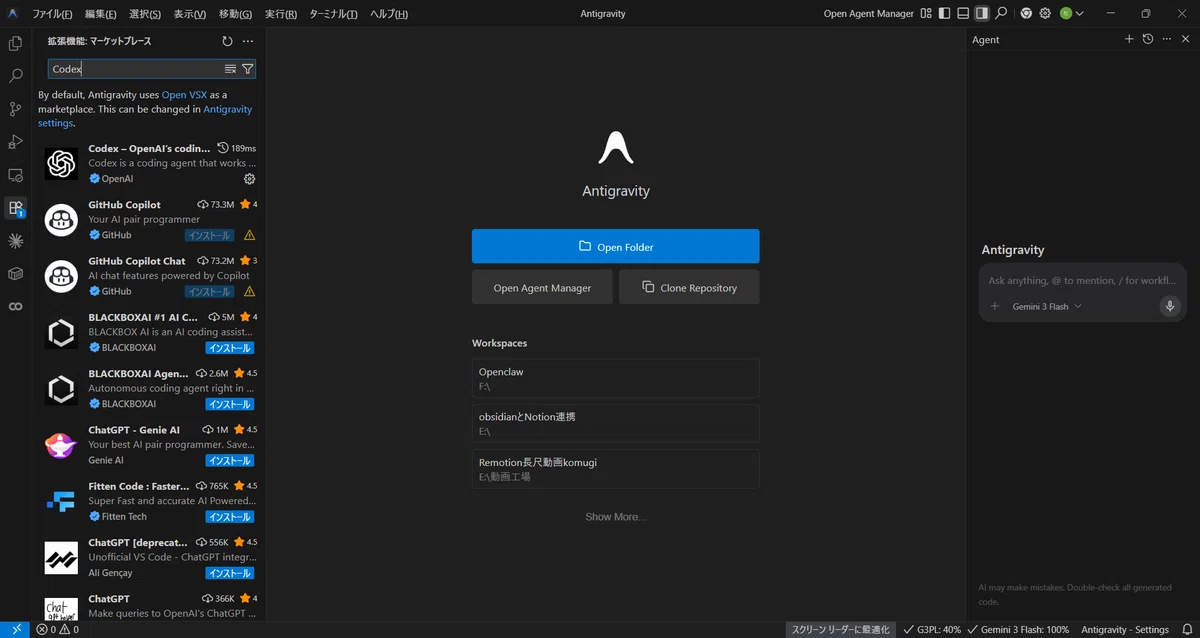The height and width of the screenshot is (638, 1200).
Task: Select the Extensions icon with badge
Action: point(15,208)
